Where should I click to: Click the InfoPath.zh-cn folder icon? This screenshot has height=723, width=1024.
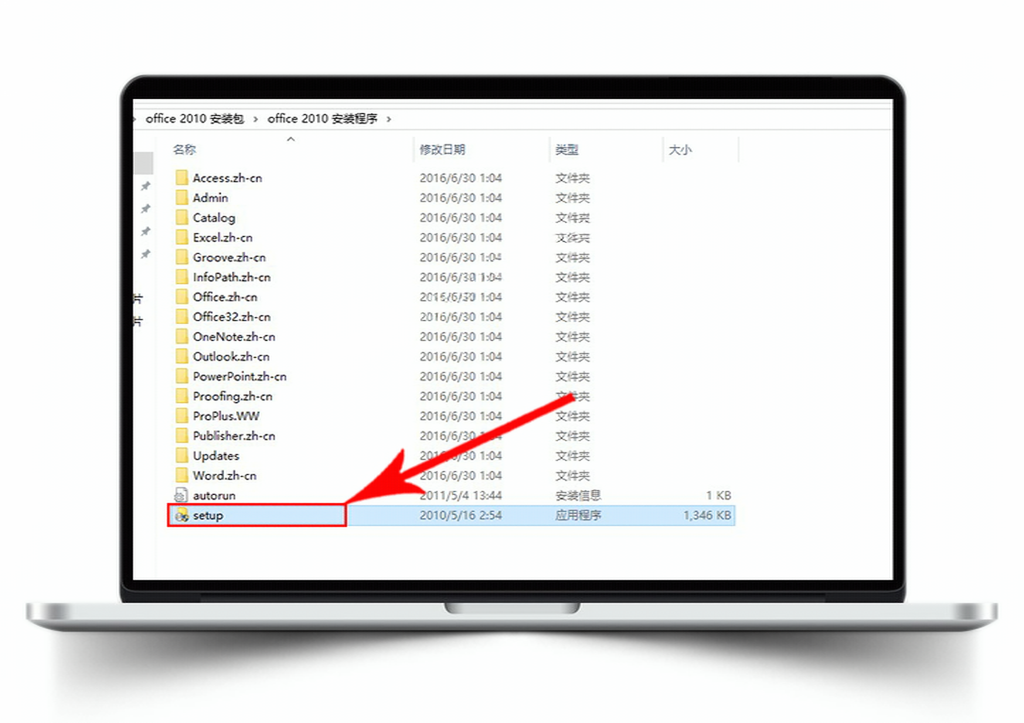182,277
